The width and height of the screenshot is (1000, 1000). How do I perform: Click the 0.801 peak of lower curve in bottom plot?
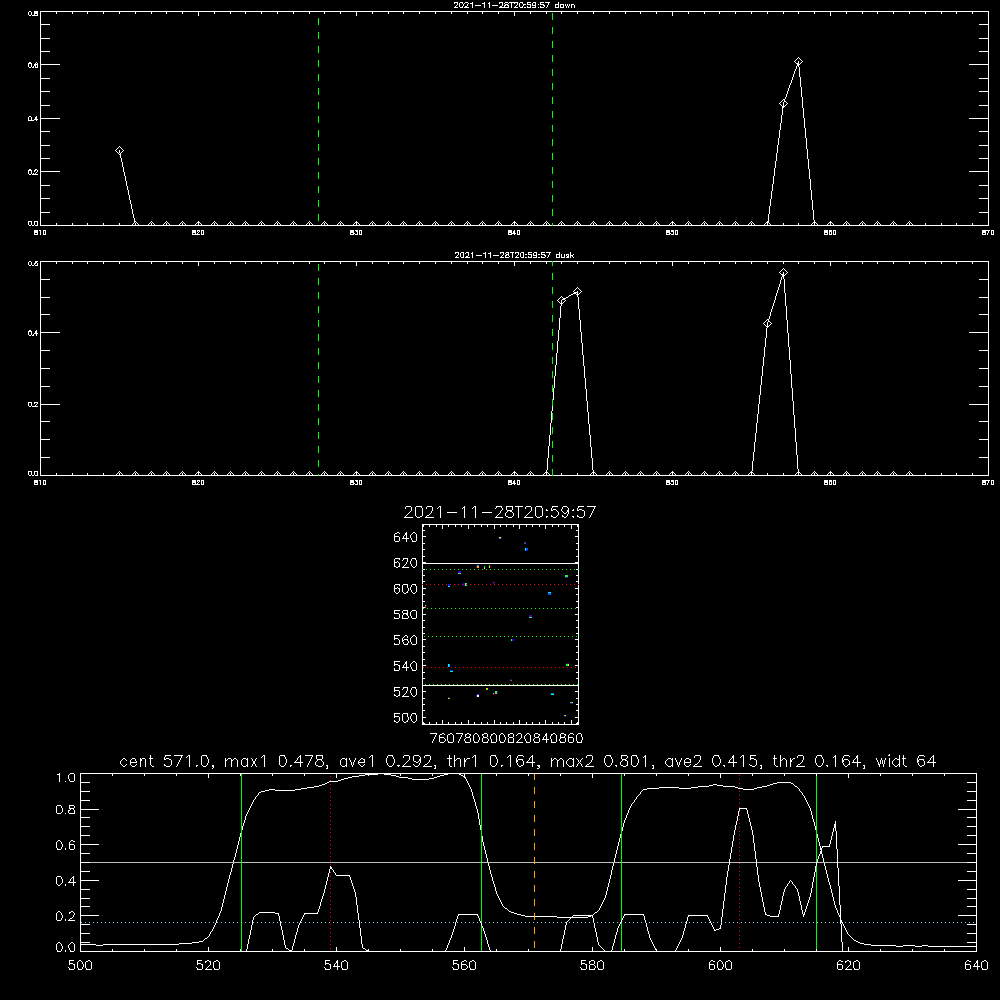pos(742,808)
